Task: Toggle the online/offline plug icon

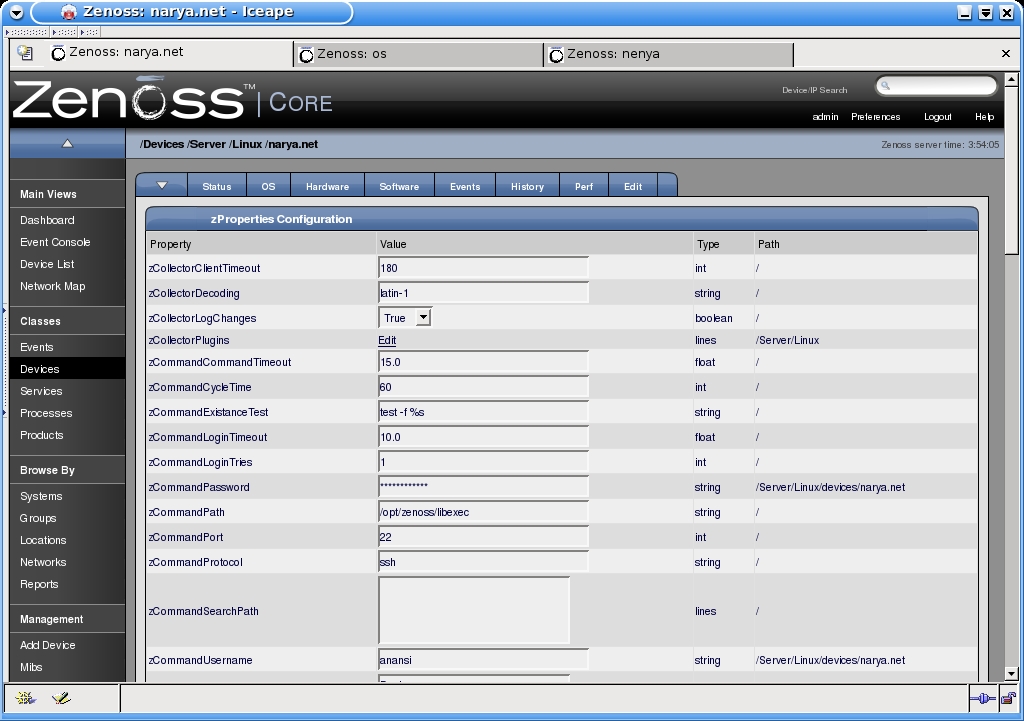Action: coord(982,699)
